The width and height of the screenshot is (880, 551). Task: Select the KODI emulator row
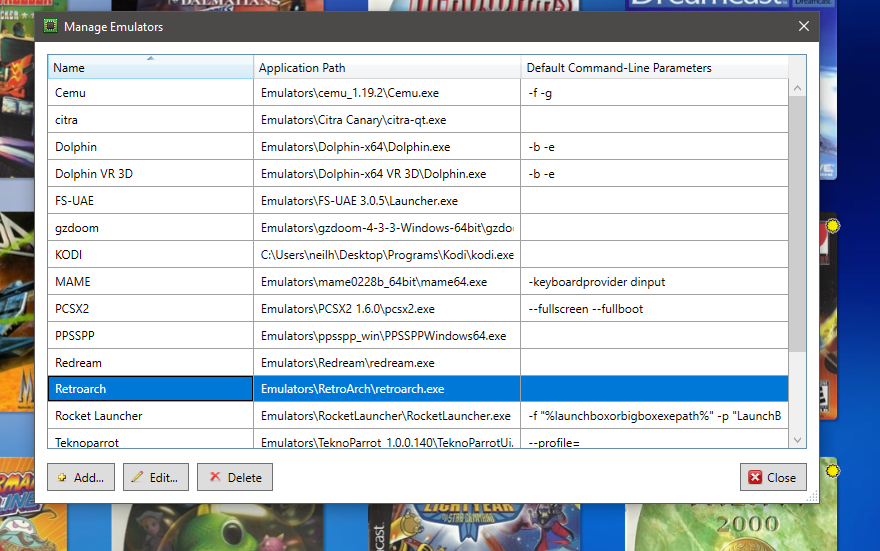[x=418, y=254]
